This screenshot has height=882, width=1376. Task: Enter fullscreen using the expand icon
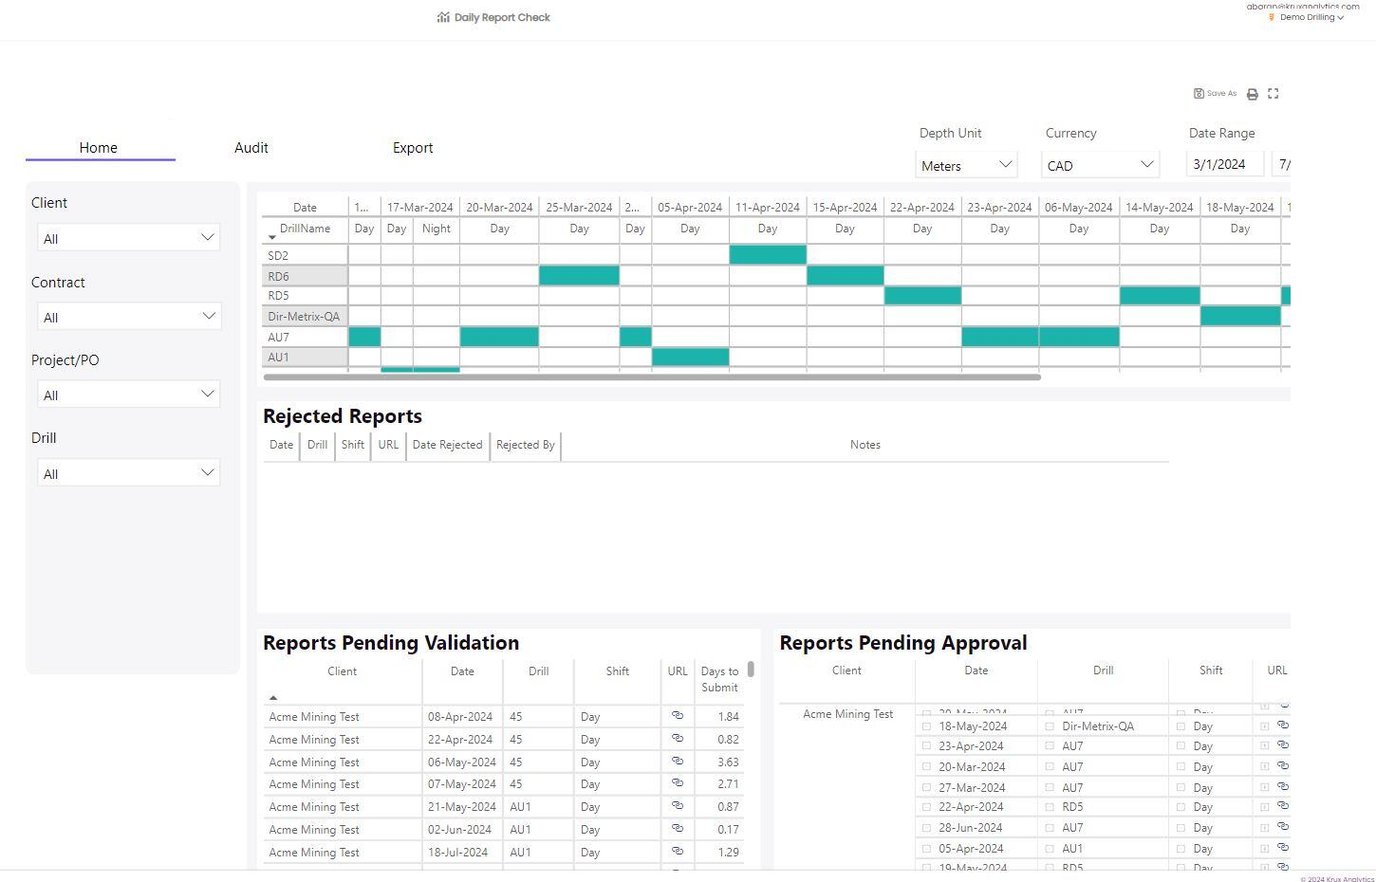[x=1273, y=93]
